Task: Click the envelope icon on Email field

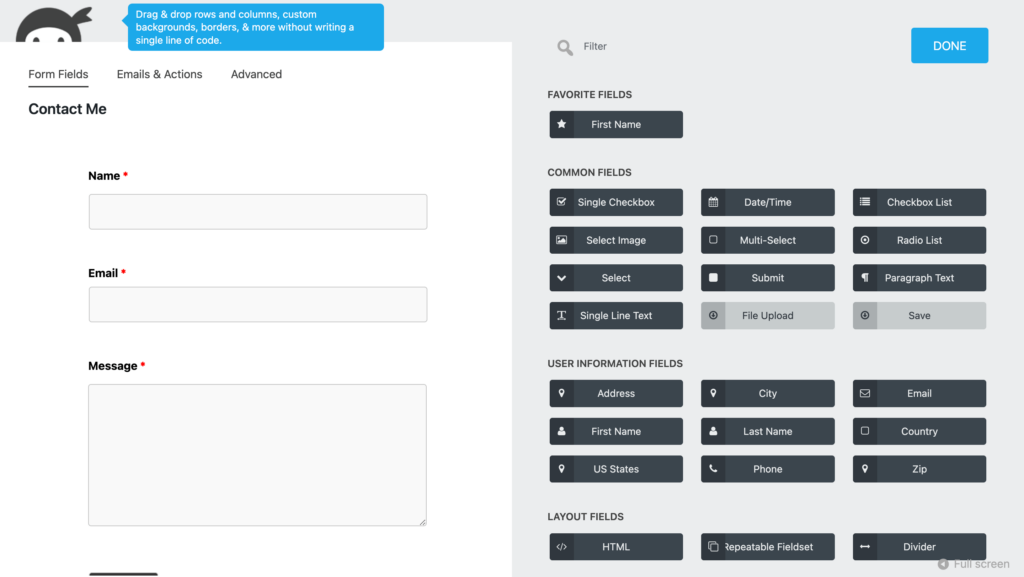Action: pyautogui.click(x=865, y=393)
